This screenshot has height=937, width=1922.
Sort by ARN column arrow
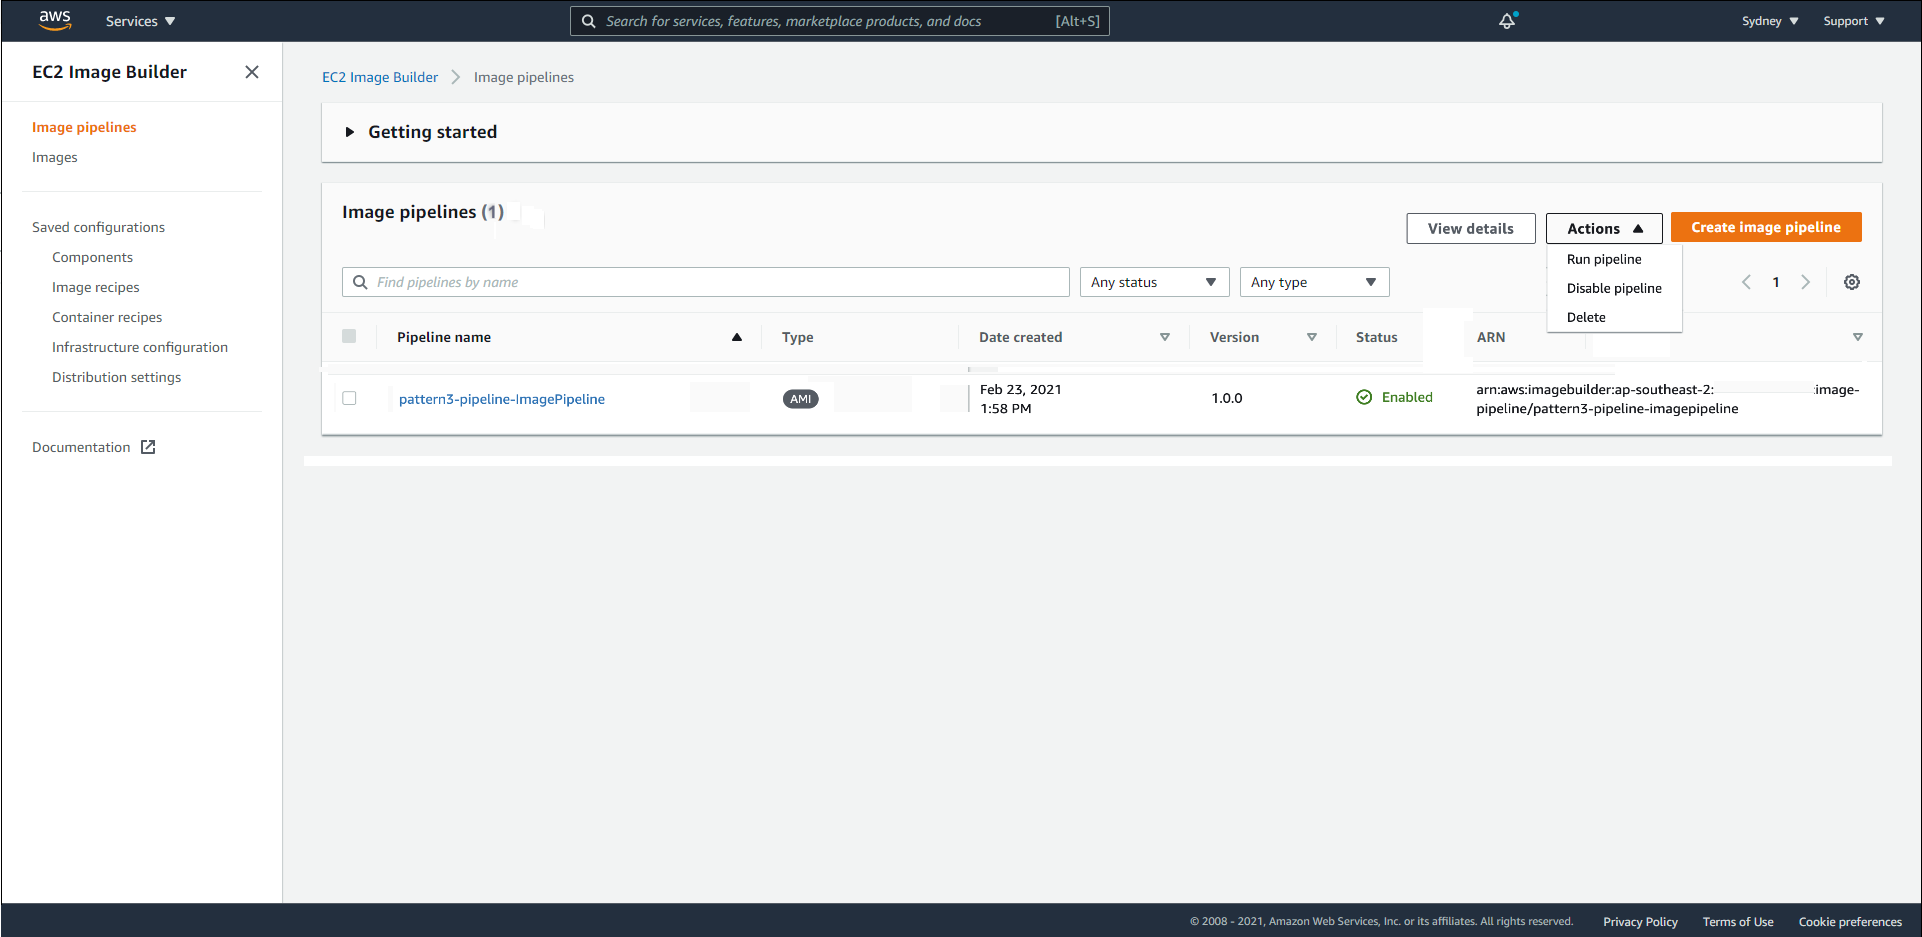1858,337
